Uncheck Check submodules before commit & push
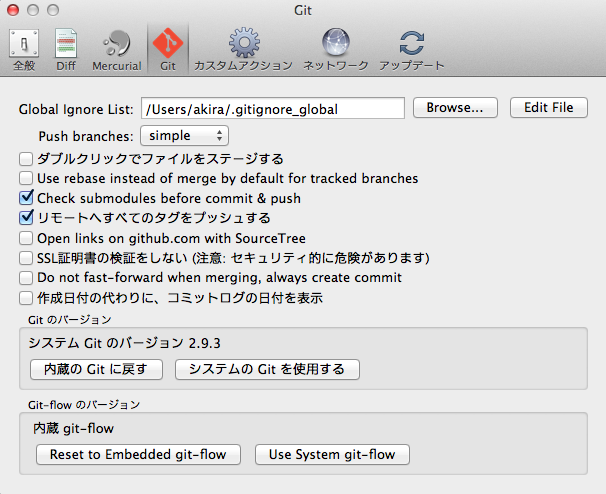The width and height of the screenshot is (606, 494). tap(26, 198)
